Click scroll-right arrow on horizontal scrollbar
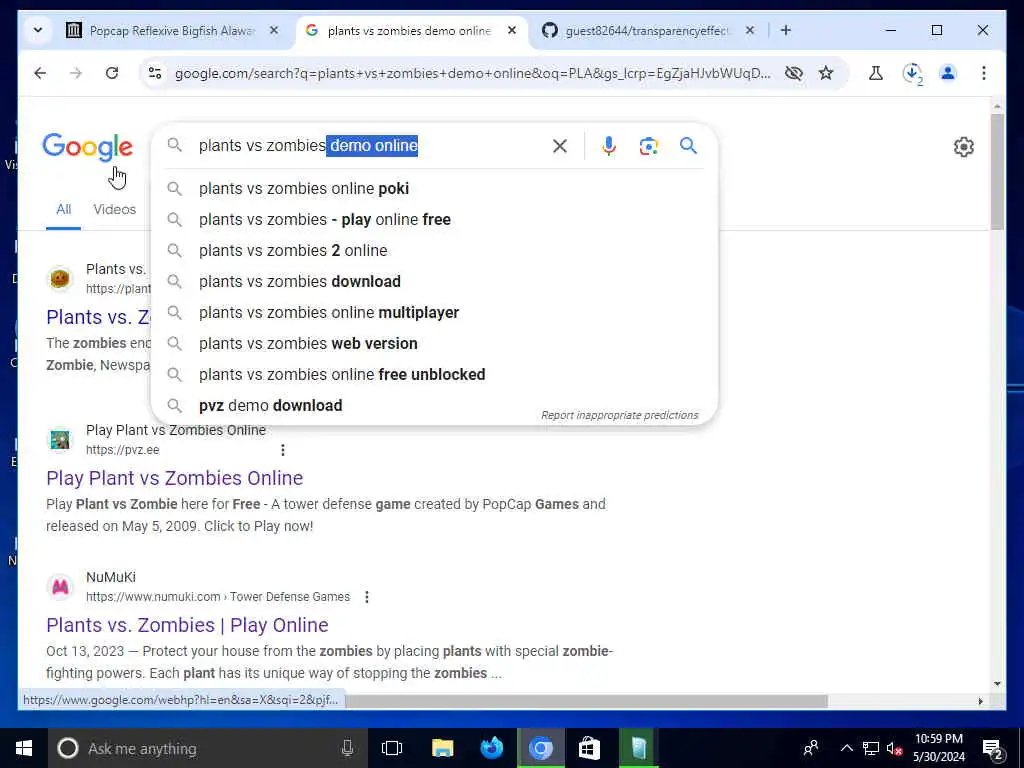Screen dimensions: 1024x768 (980, 701)
